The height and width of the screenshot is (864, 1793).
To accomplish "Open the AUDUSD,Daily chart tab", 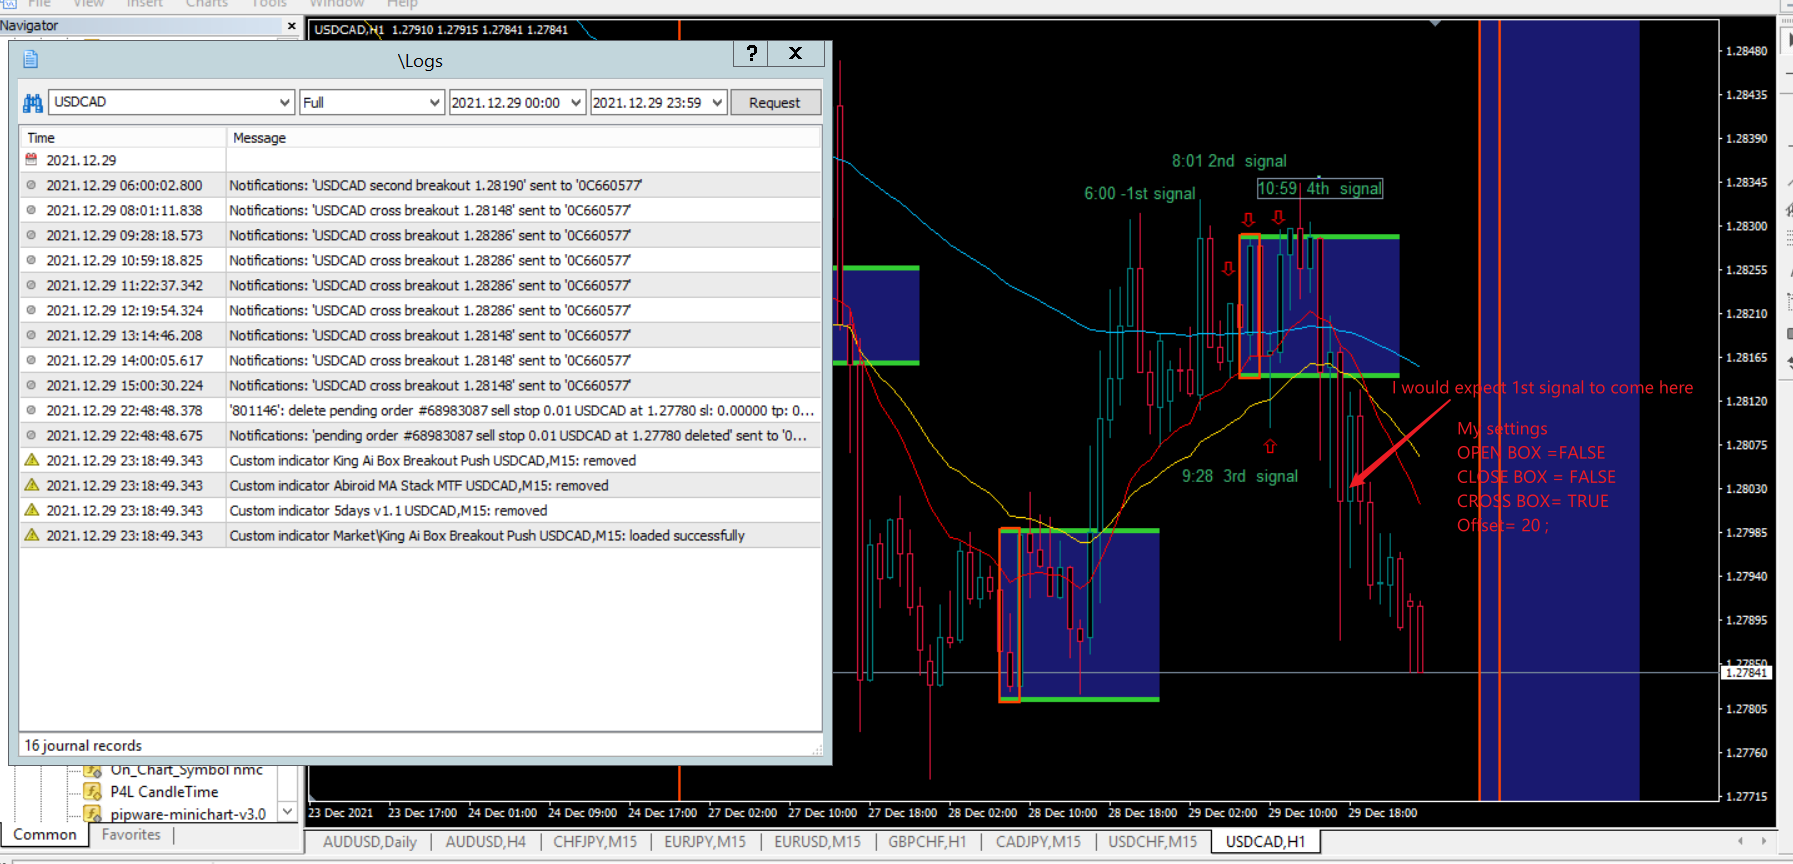I will coord(370,842).
